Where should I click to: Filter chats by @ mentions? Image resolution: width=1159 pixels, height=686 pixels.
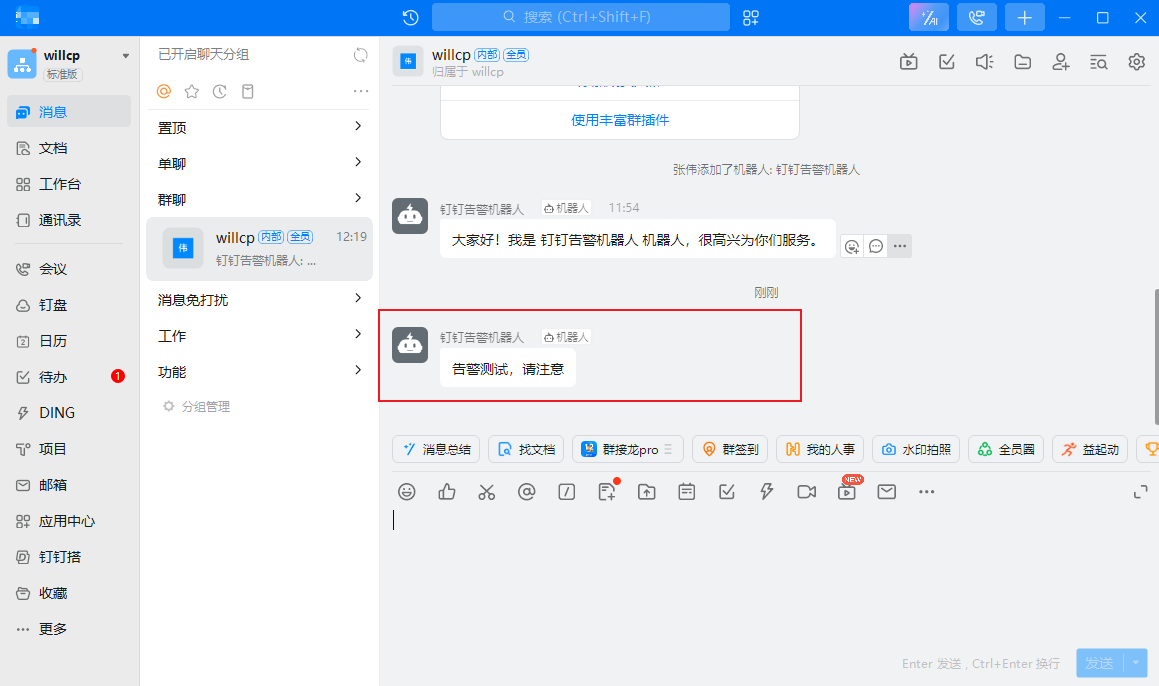[164, 91]
